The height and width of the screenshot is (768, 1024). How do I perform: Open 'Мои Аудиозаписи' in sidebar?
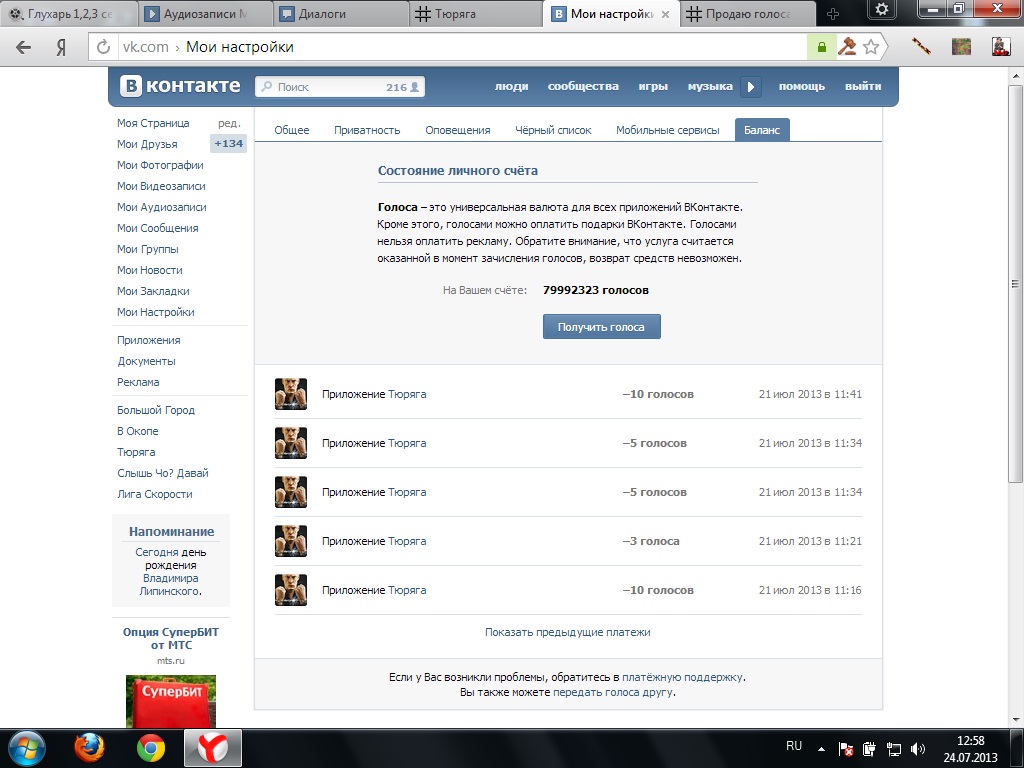tap(161, 207)
